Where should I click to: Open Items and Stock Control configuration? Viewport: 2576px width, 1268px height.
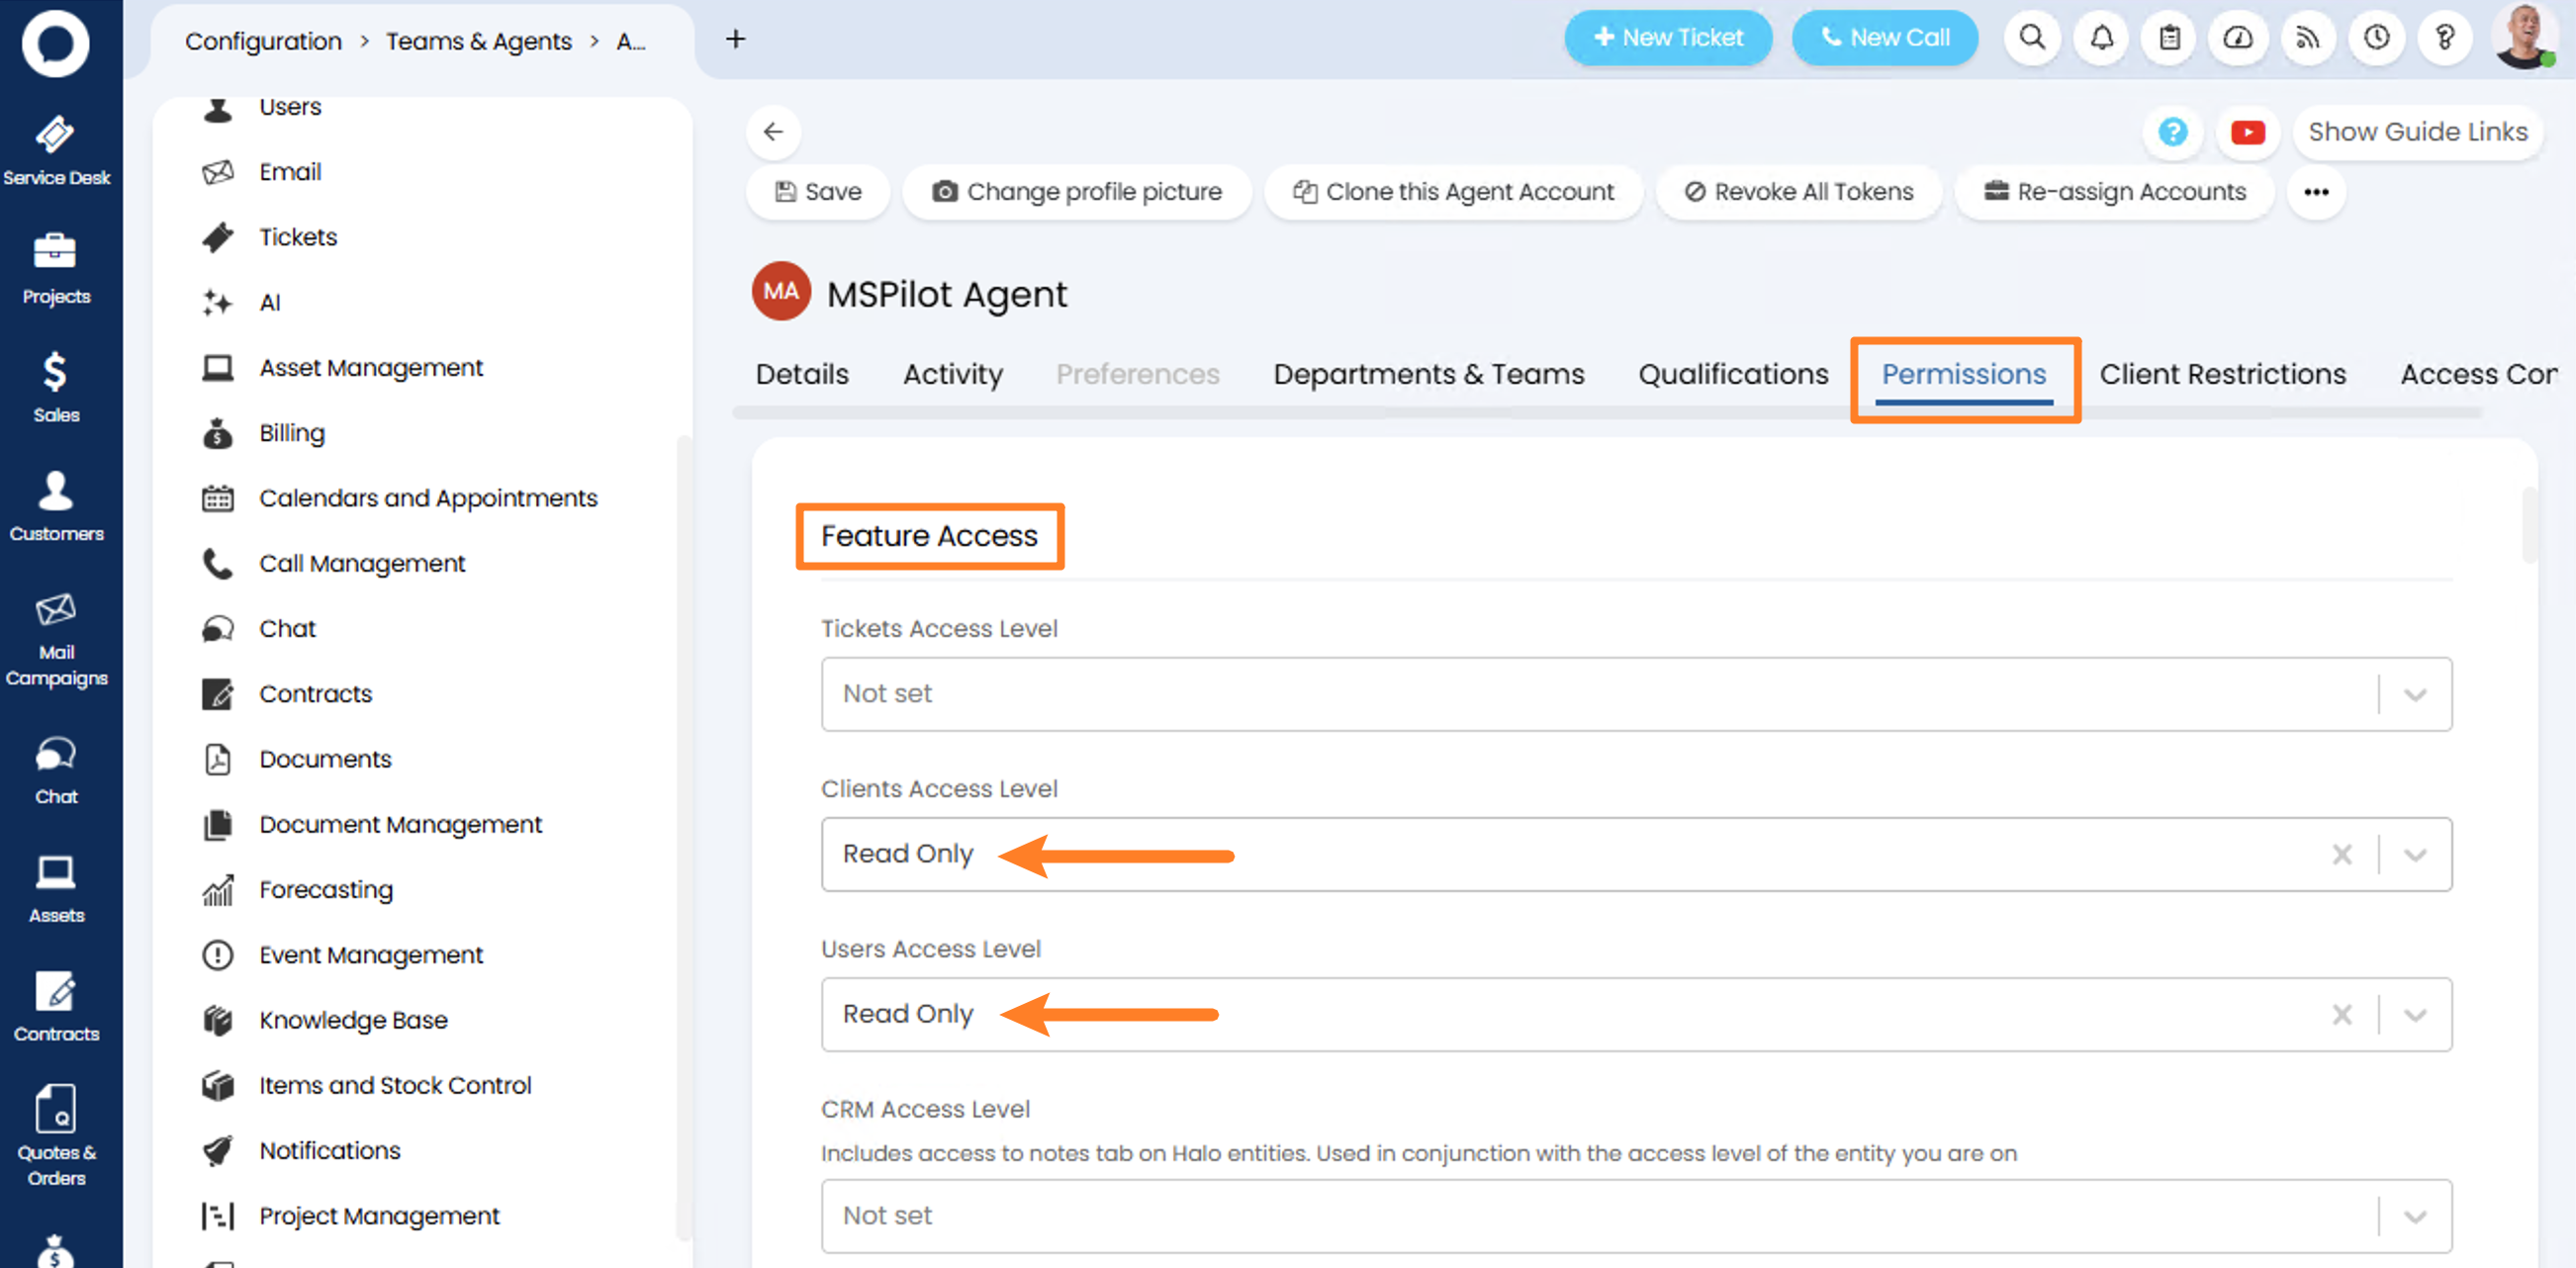pos(395,1085)
